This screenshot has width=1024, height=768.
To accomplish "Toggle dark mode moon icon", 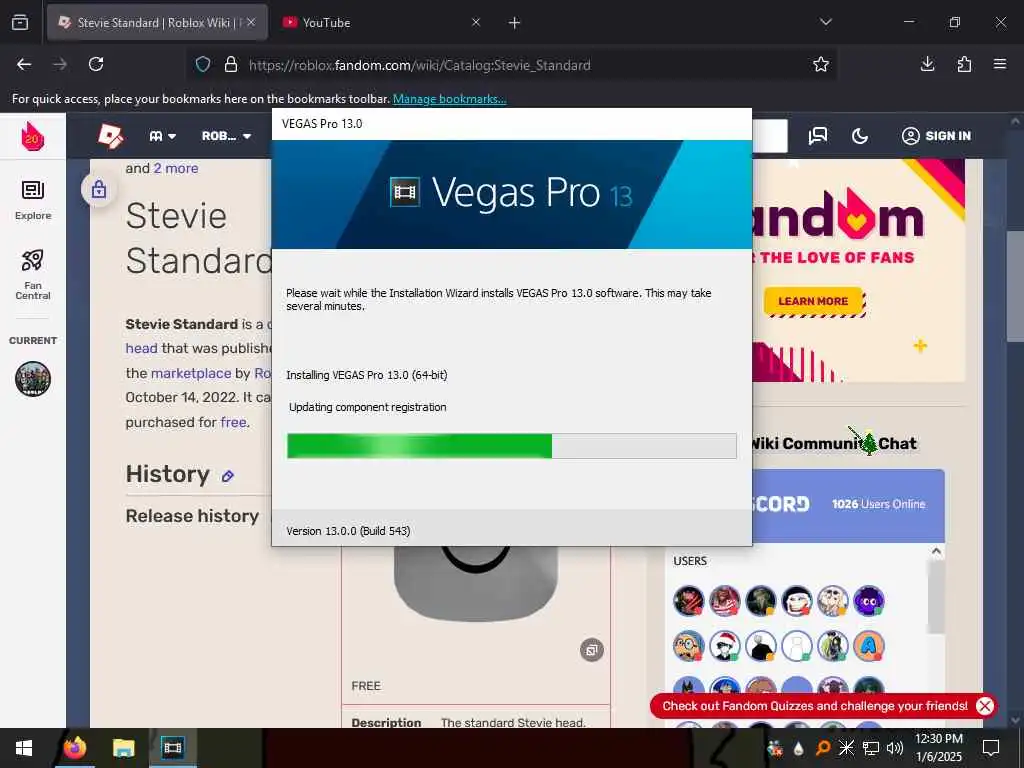I will tap(860, 136).
